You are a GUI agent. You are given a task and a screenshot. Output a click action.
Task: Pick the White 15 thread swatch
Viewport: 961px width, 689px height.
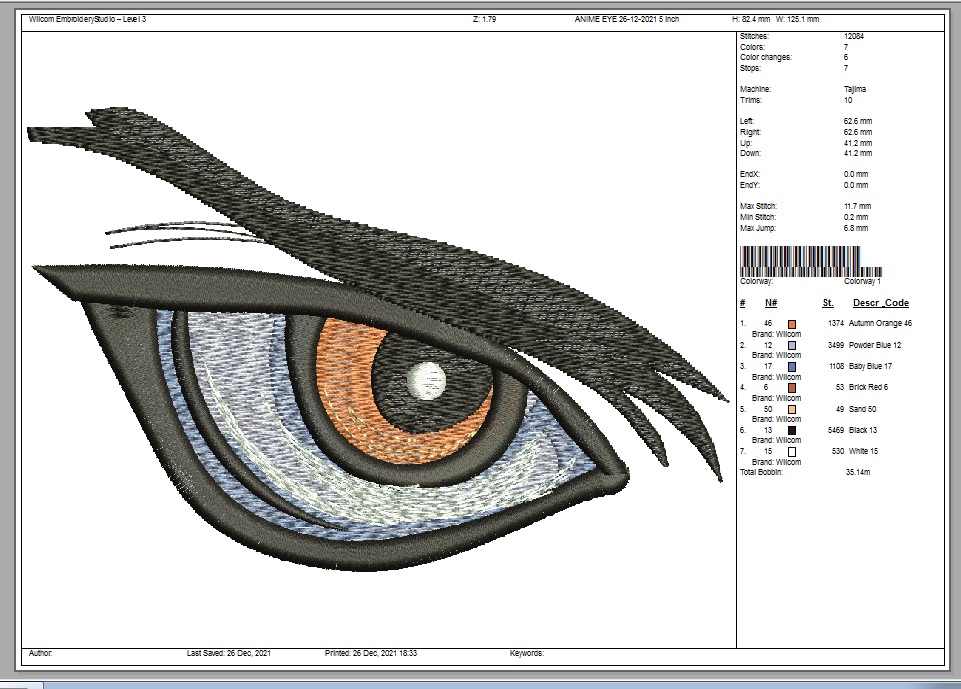(x=792, y=452)
